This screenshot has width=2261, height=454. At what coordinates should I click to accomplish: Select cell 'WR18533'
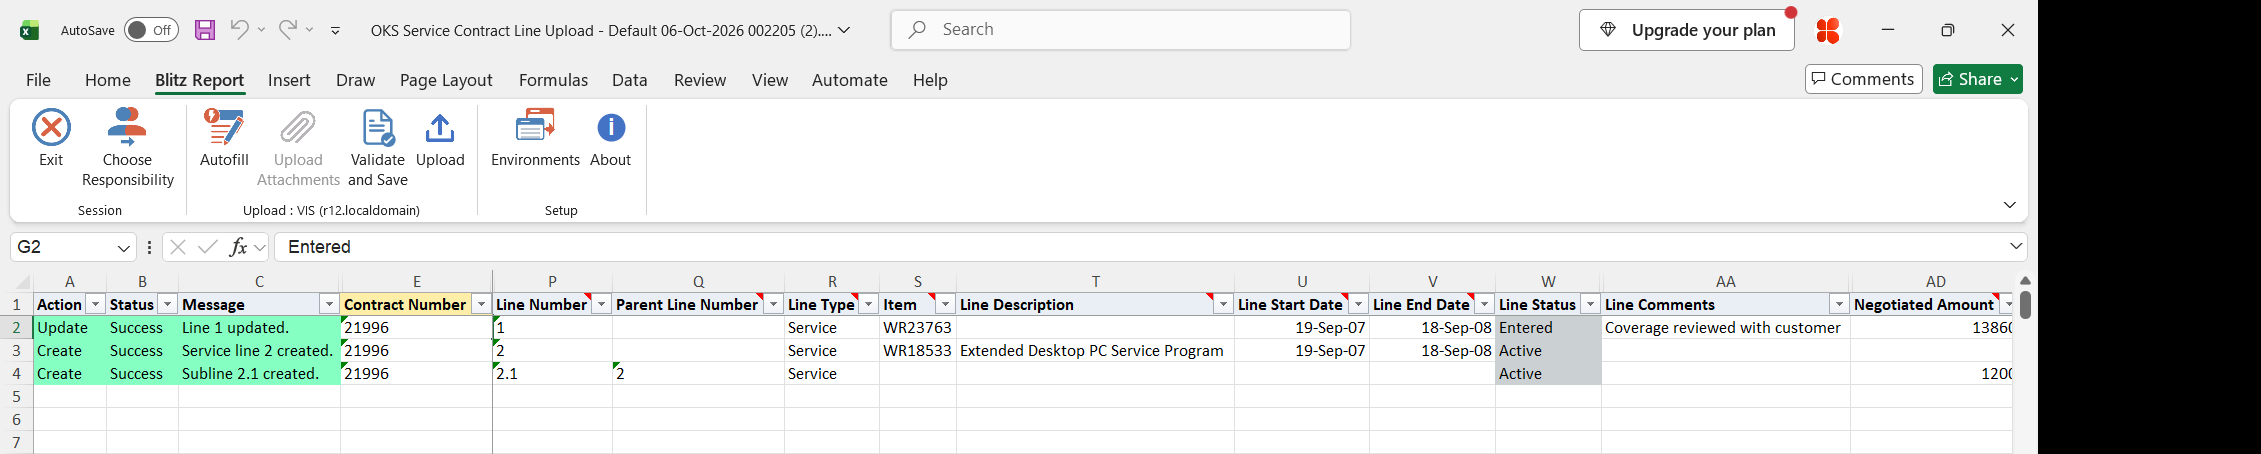[918, 351]
